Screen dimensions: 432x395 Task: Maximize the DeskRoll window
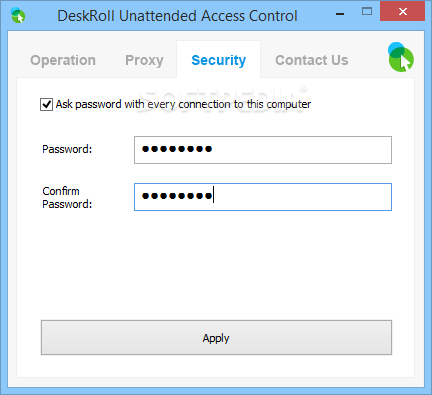(x=367, y=12)
